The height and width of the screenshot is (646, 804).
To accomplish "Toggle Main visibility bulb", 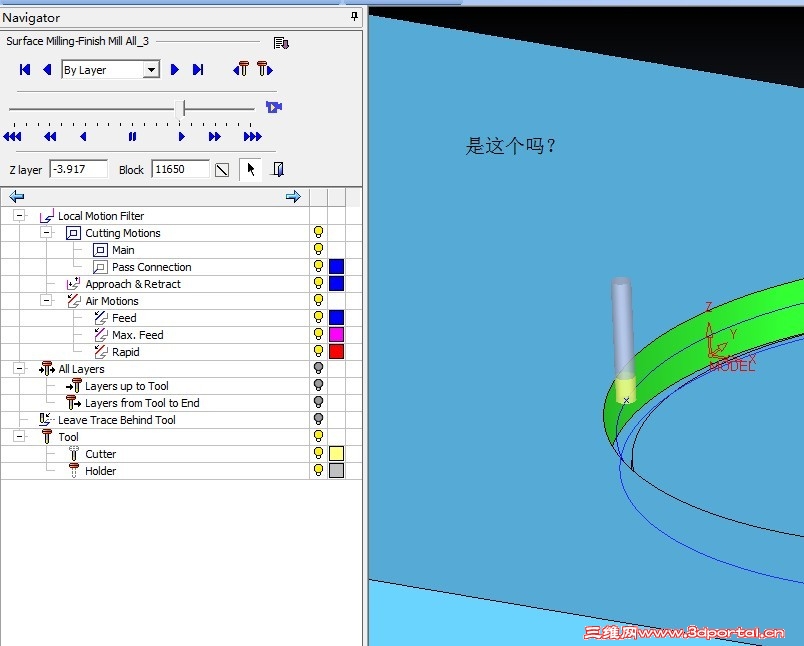I will click(318, 249).
